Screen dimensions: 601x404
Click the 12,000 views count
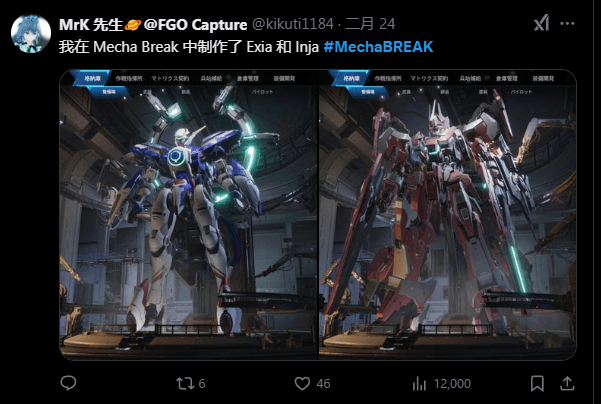point(452,384)
